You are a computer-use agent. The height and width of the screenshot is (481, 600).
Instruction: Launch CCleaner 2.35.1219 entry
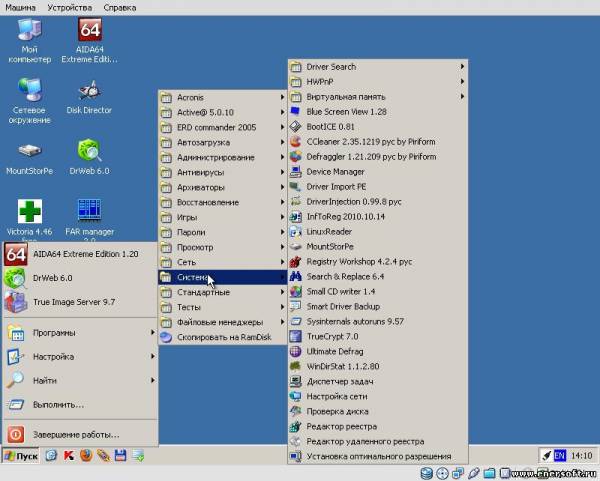(x=378, y=142)
